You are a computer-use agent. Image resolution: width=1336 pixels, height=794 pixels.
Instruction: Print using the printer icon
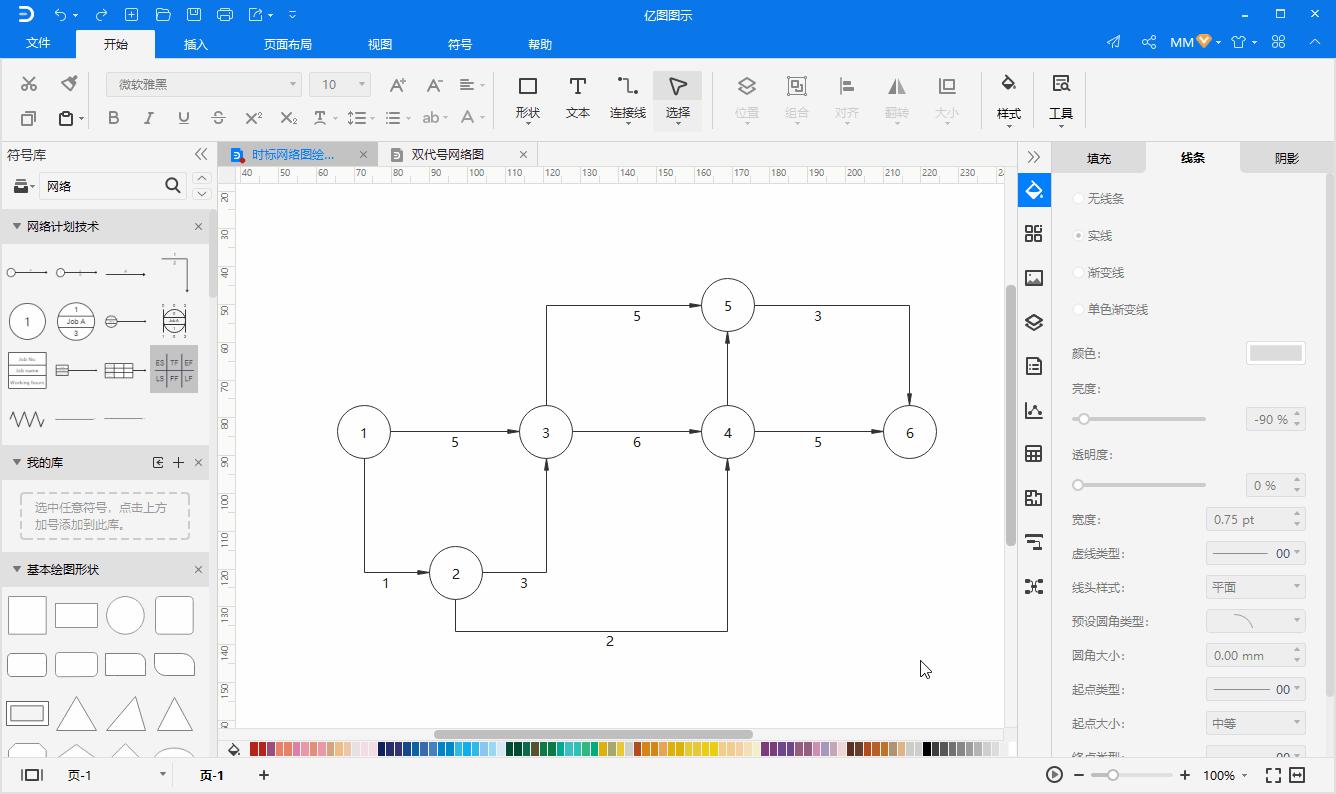pyautogui.click(x=225, y=15)
